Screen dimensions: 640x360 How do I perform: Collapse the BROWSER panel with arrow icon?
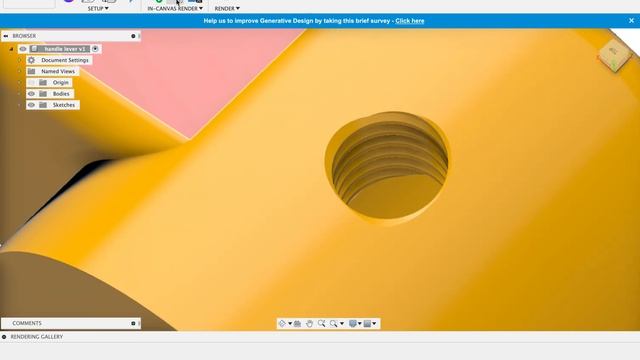pyautogui.click(x=6, y=36)
